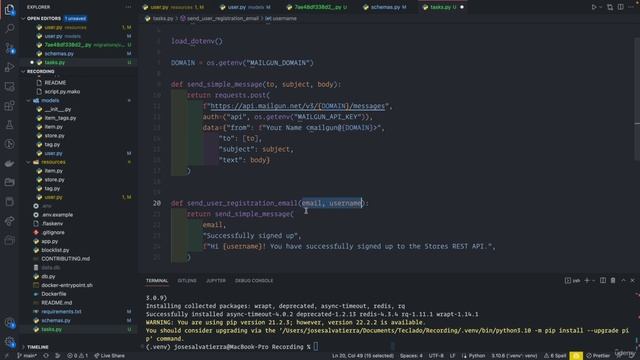The width and height of the screenshot is (640, 360).
Task: Open the Docker whale view
Action: pos(9,163)
